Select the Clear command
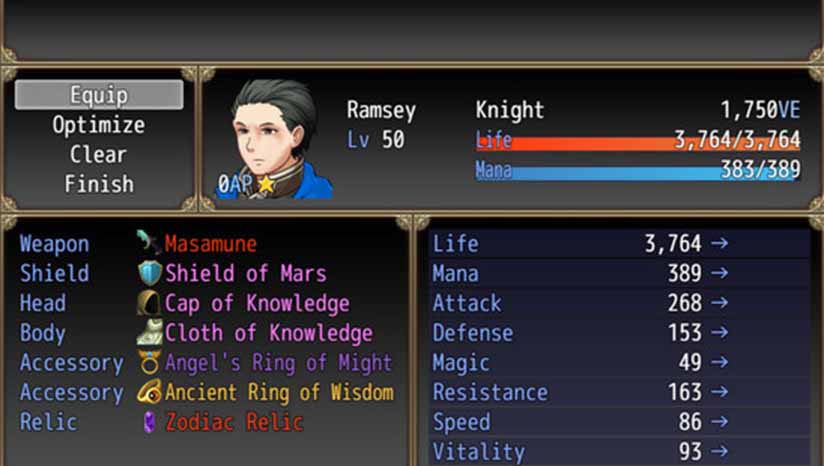Viewport: 824px width, 466px height. click(98, 154)
